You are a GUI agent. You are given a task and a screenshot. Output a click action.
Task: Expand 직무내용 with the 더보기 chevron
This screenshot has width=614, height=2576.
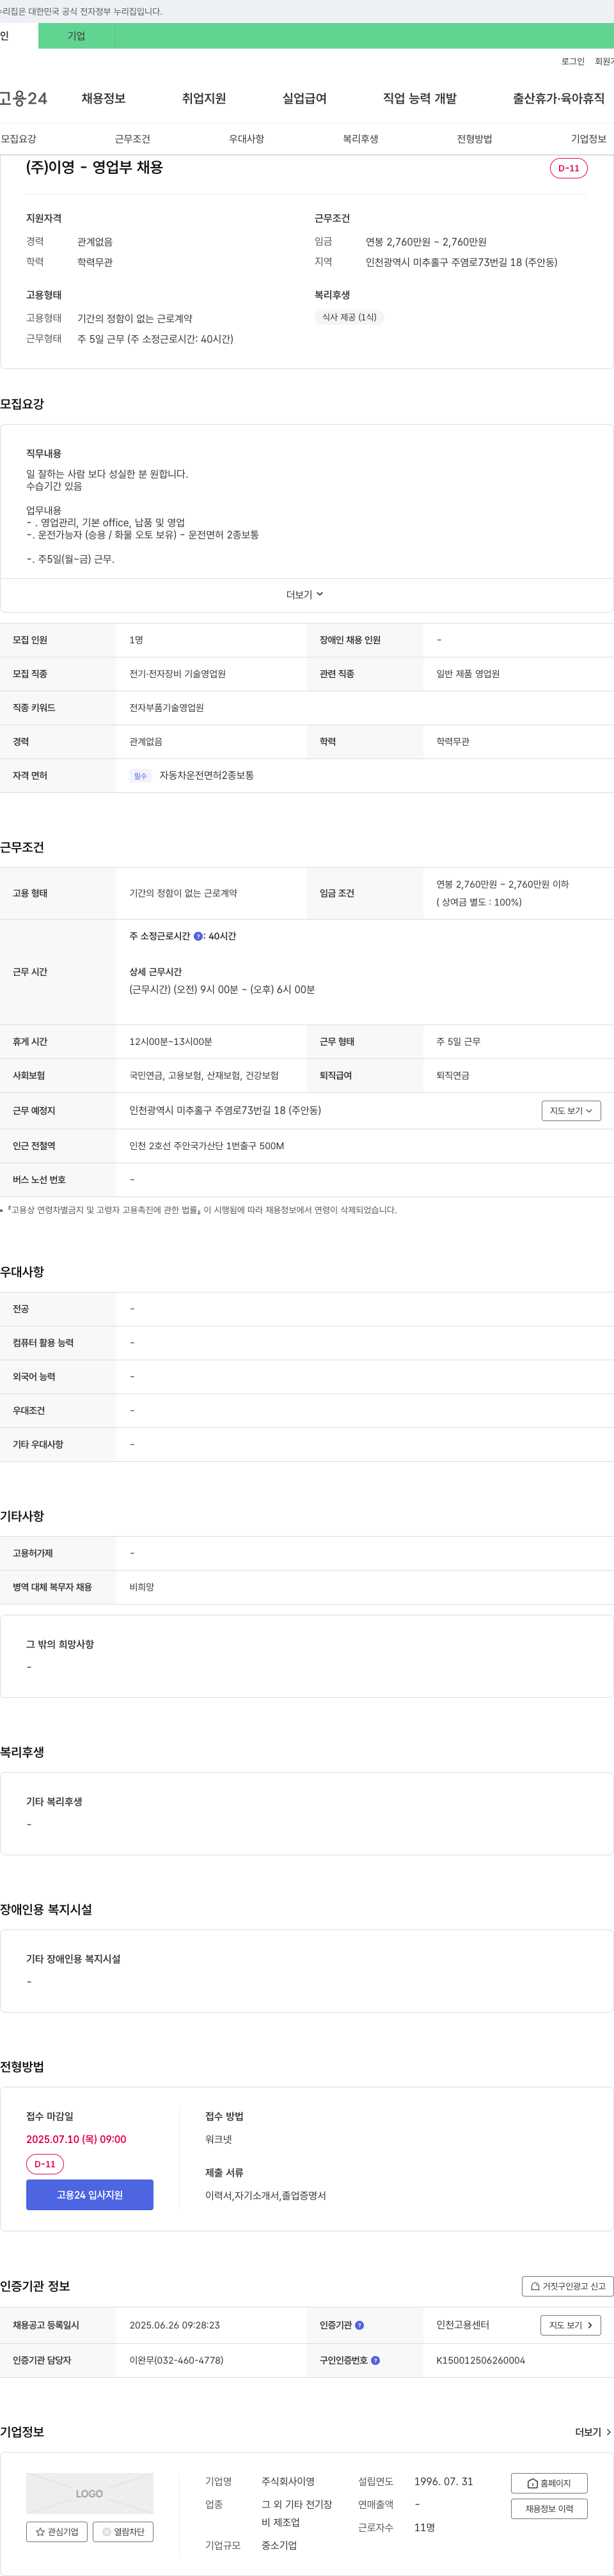point(306,595)
